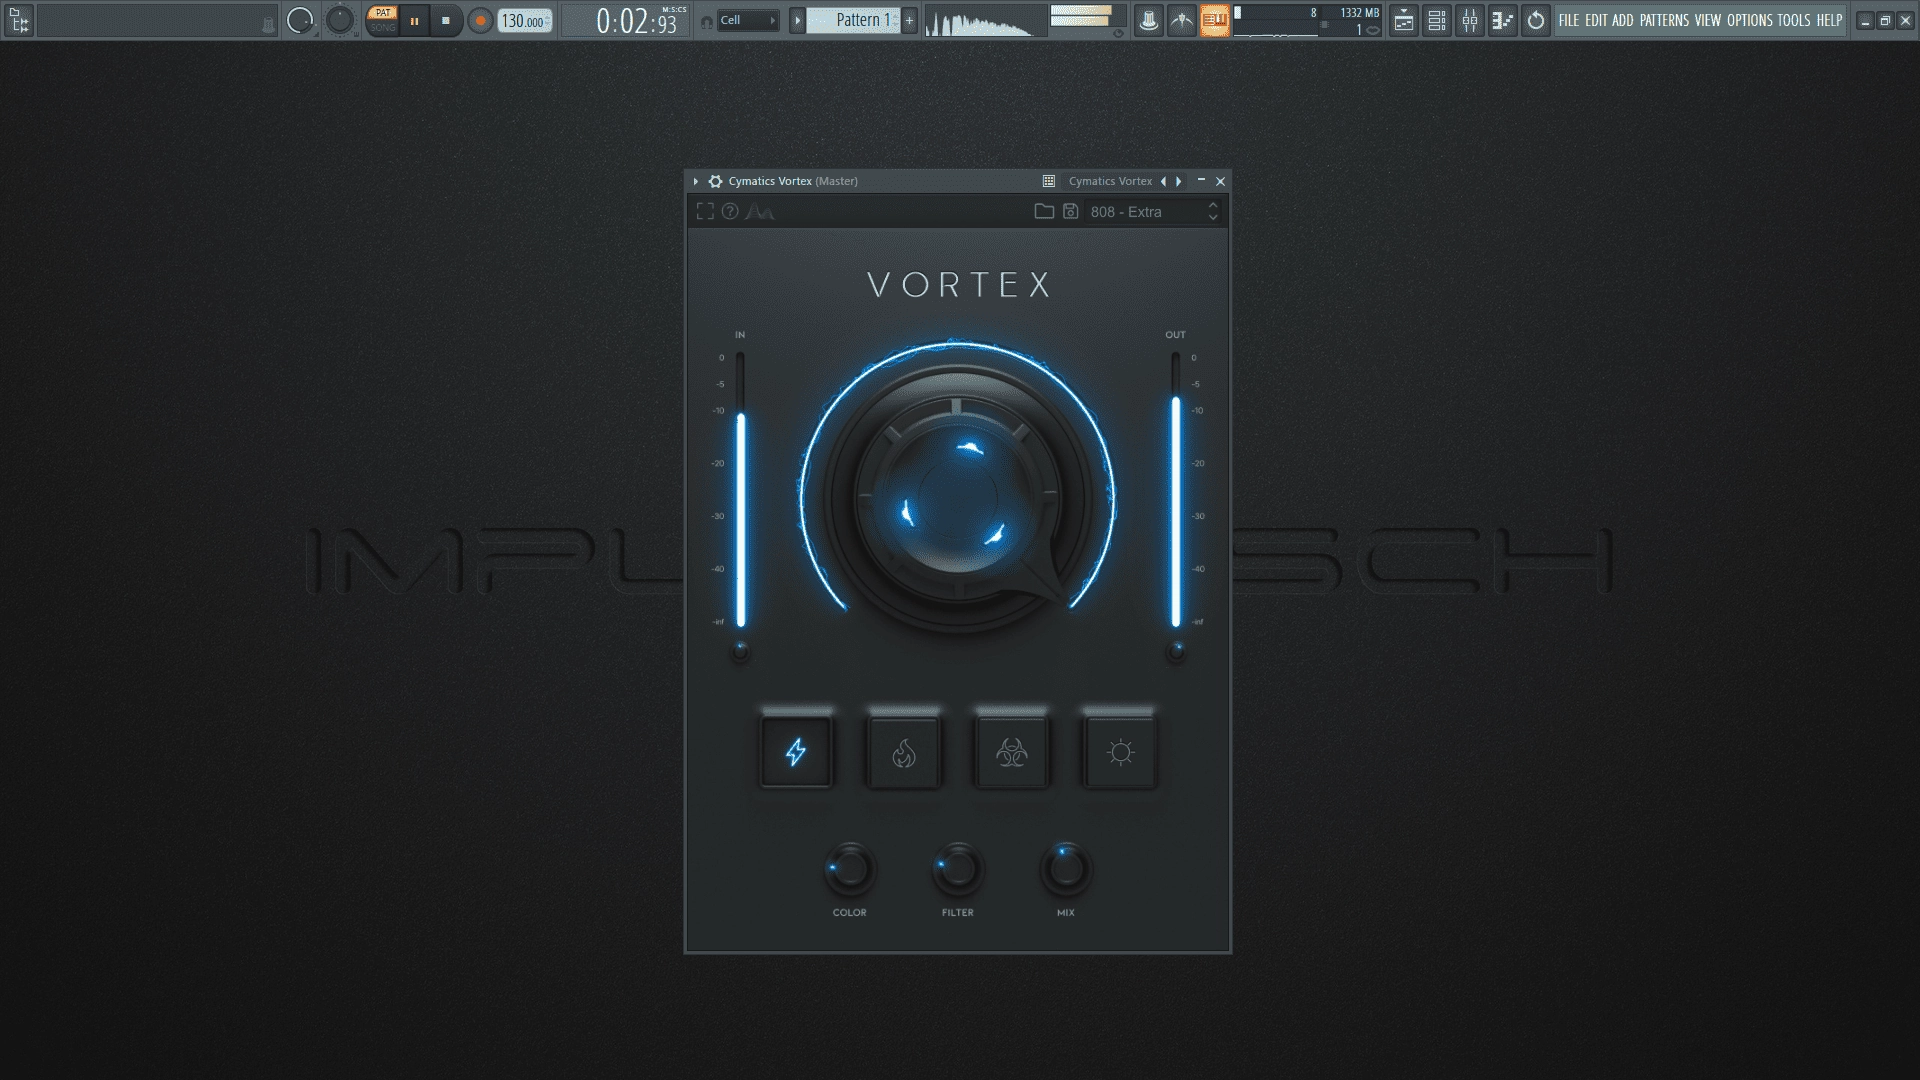
Task: Select the sun distortion mode
Action: tap(1120, 752)
